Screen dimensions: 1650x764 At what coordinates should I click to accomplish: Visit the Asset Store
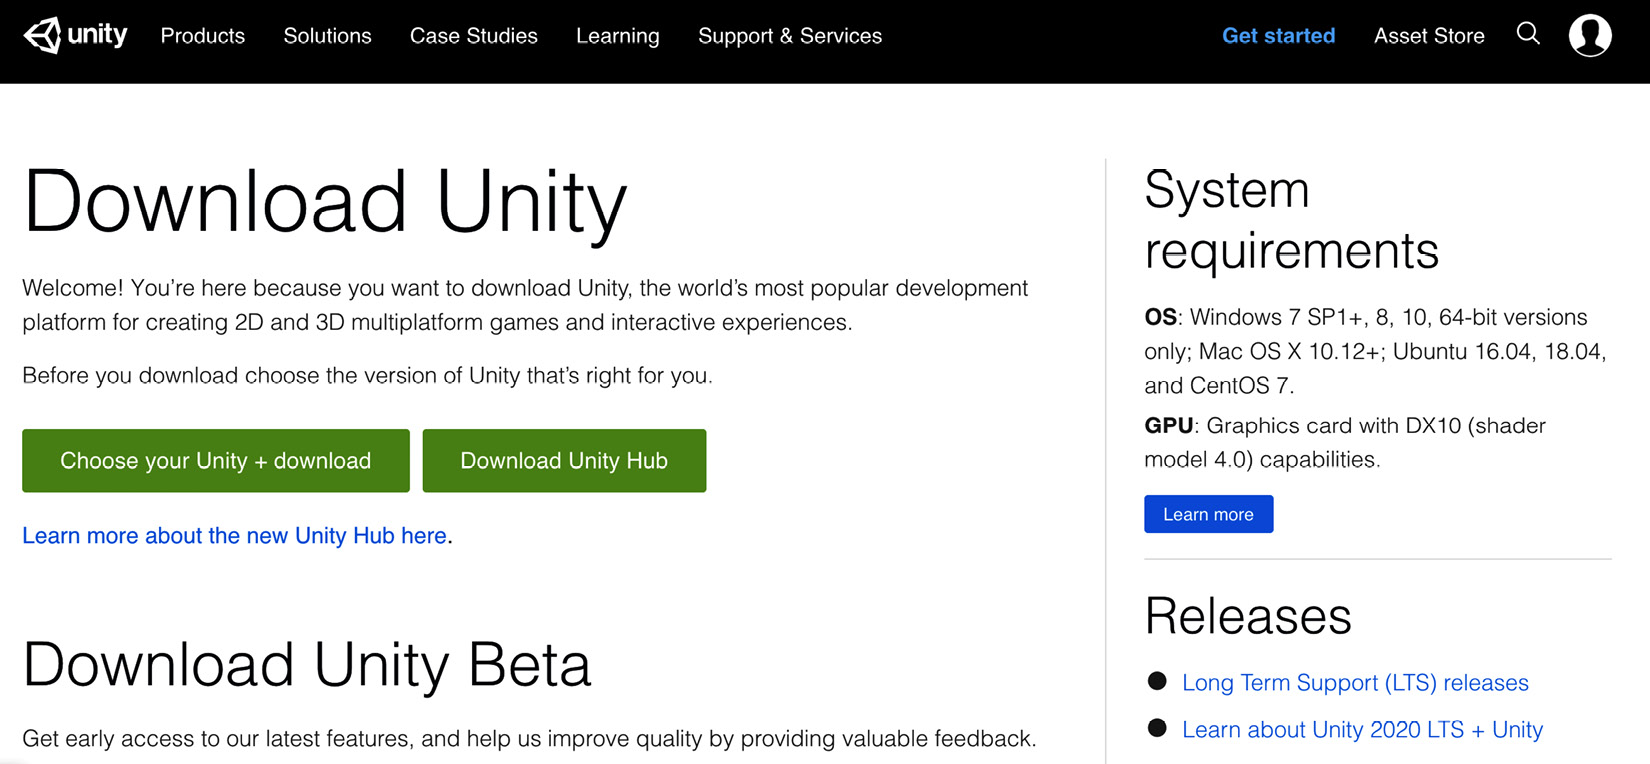[x=1429, y=36]
